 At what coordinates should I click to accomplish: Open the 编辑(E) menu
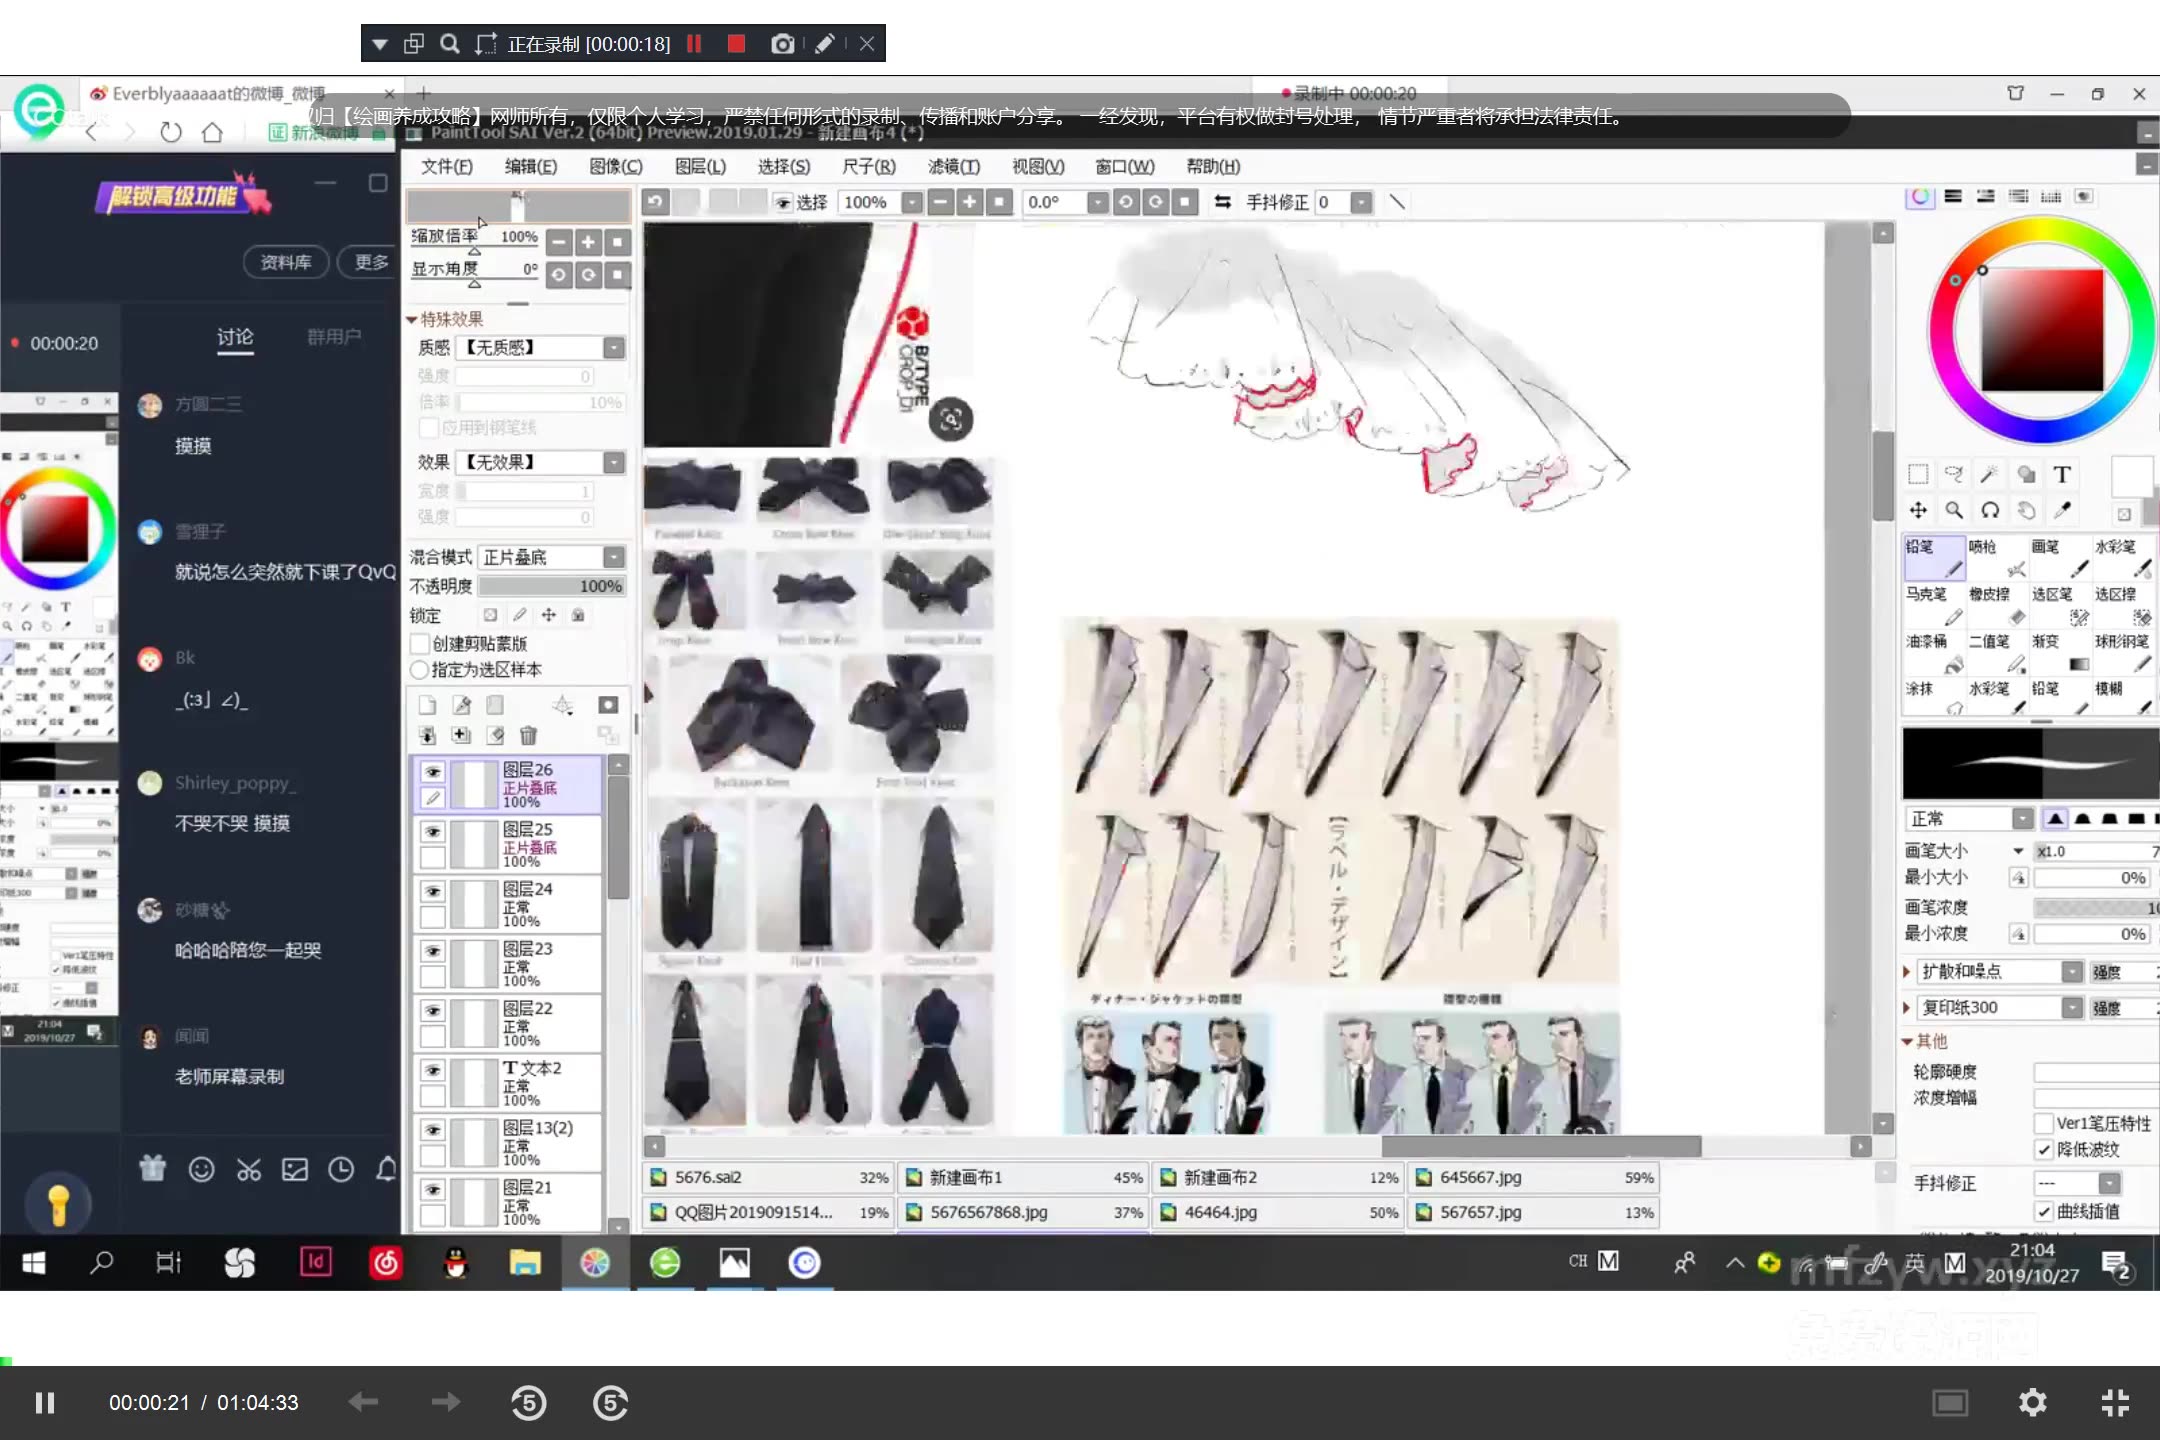(x=531, y=166)
